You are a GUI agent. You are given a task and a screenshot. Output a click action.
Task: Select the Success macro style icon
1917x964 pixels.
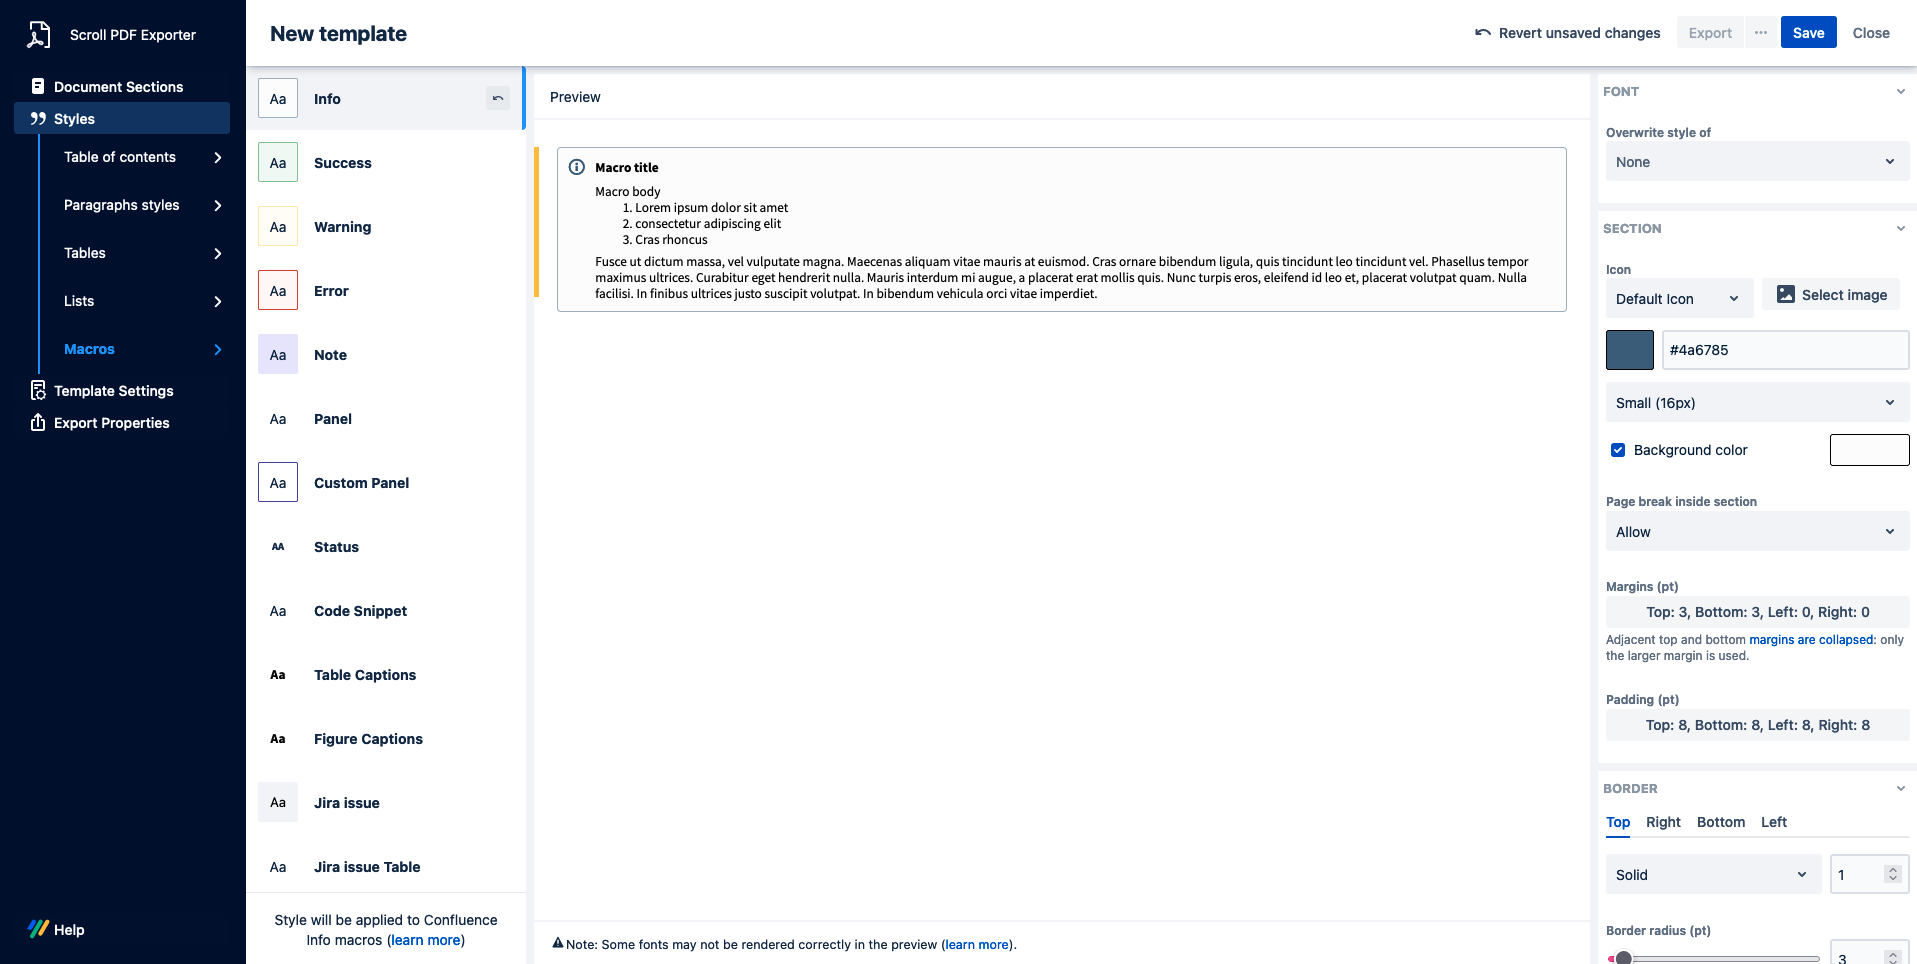[x=278, y=163]
